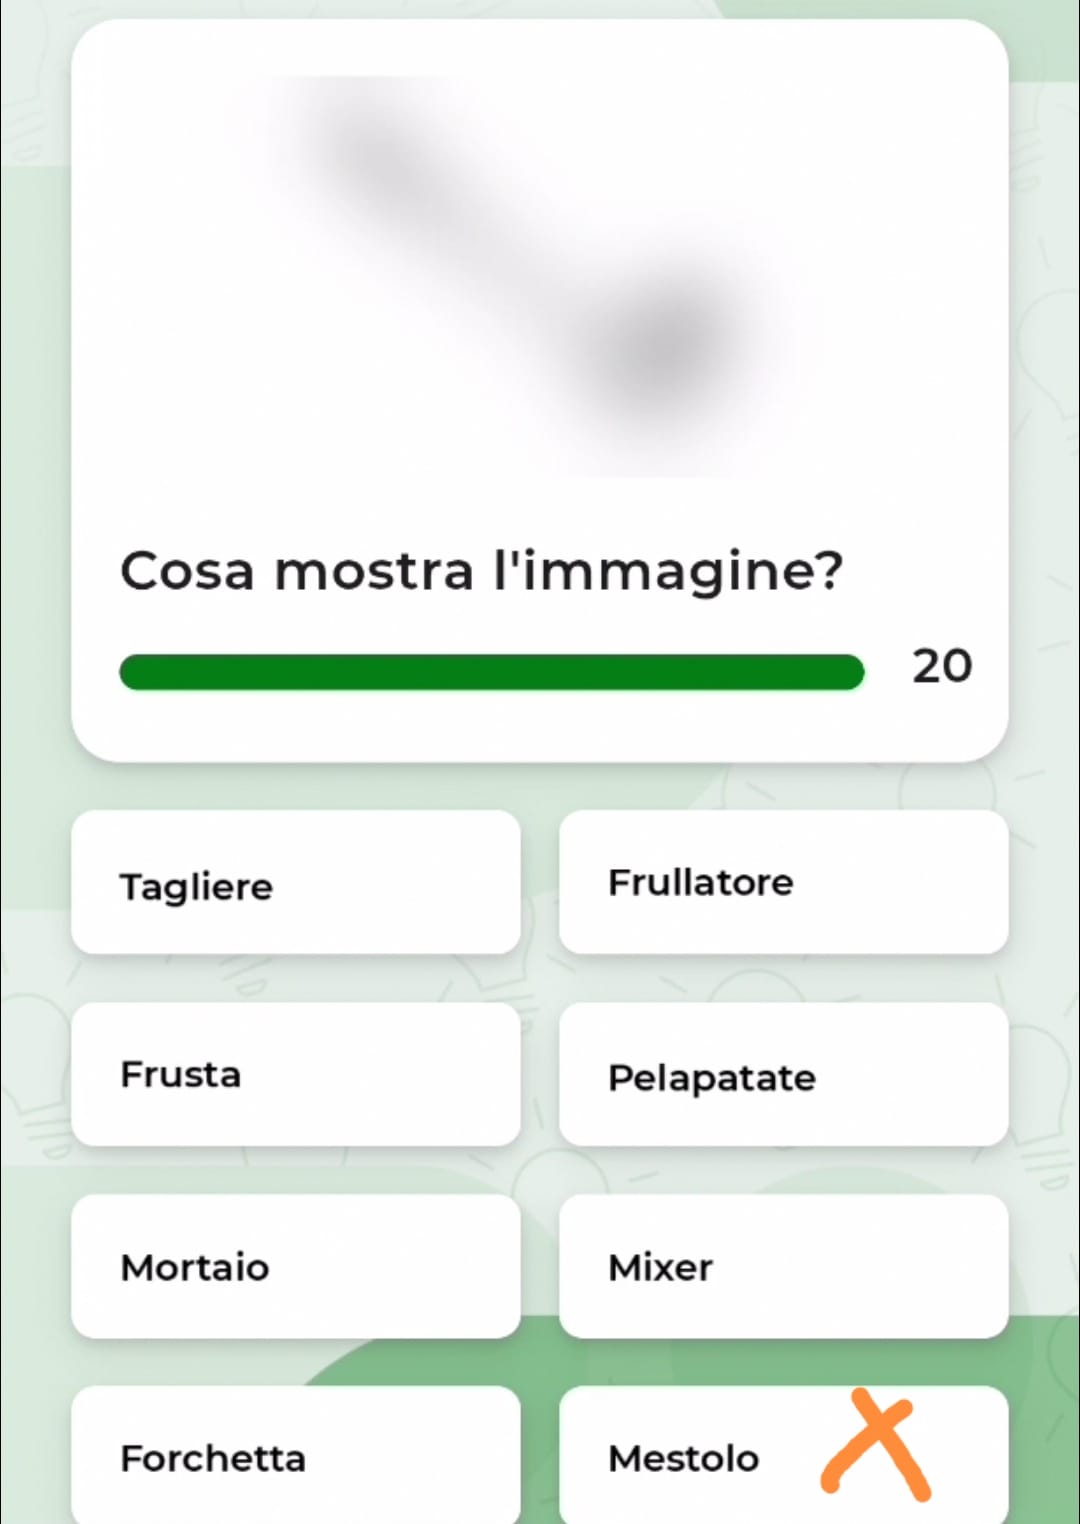The image size is (1080, 1524).
Task: Answer with the Italian word for potato peeler
Action: [783, 1075]
